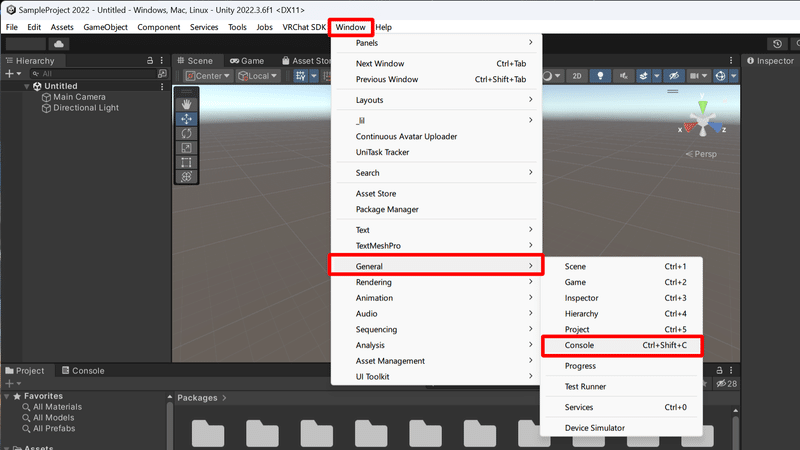Choose Device Simulator in submenu
Screen dimensions: 800x450
point(622,428)
